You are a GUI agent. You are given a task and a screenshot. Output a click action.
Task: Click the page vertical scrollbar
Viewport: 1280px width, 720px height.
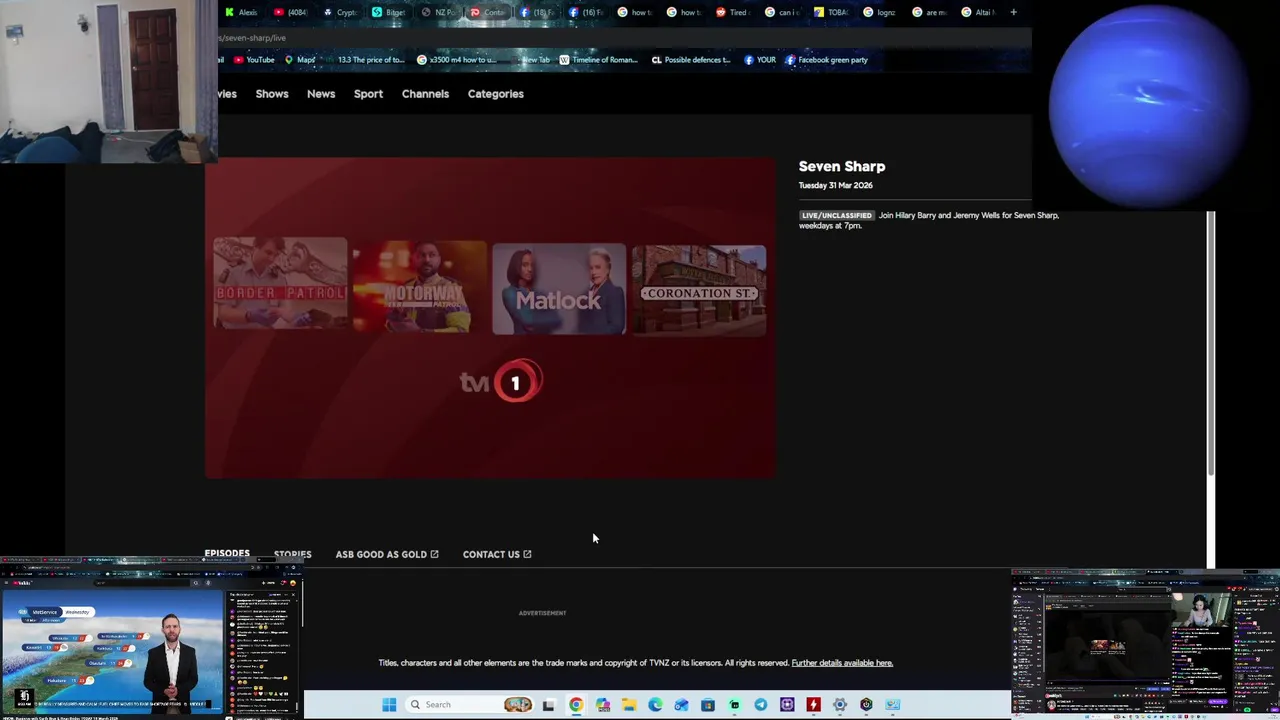[1211, 341]
